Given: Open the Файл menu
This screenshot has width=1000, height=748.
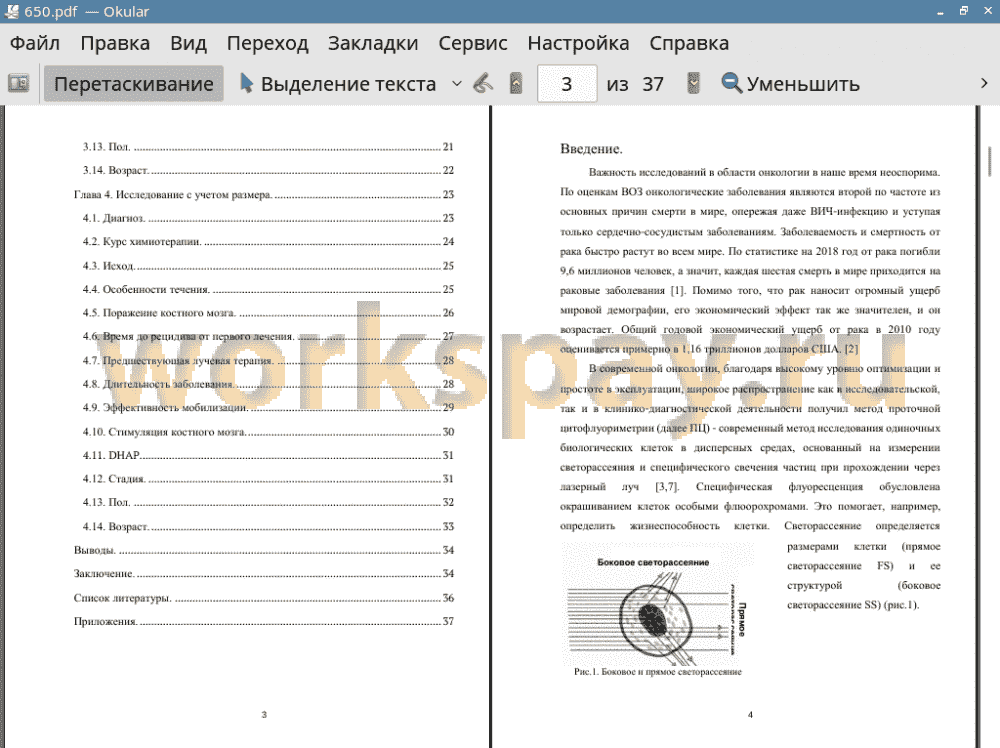Looking at the screenshot, I should point(35,43).
